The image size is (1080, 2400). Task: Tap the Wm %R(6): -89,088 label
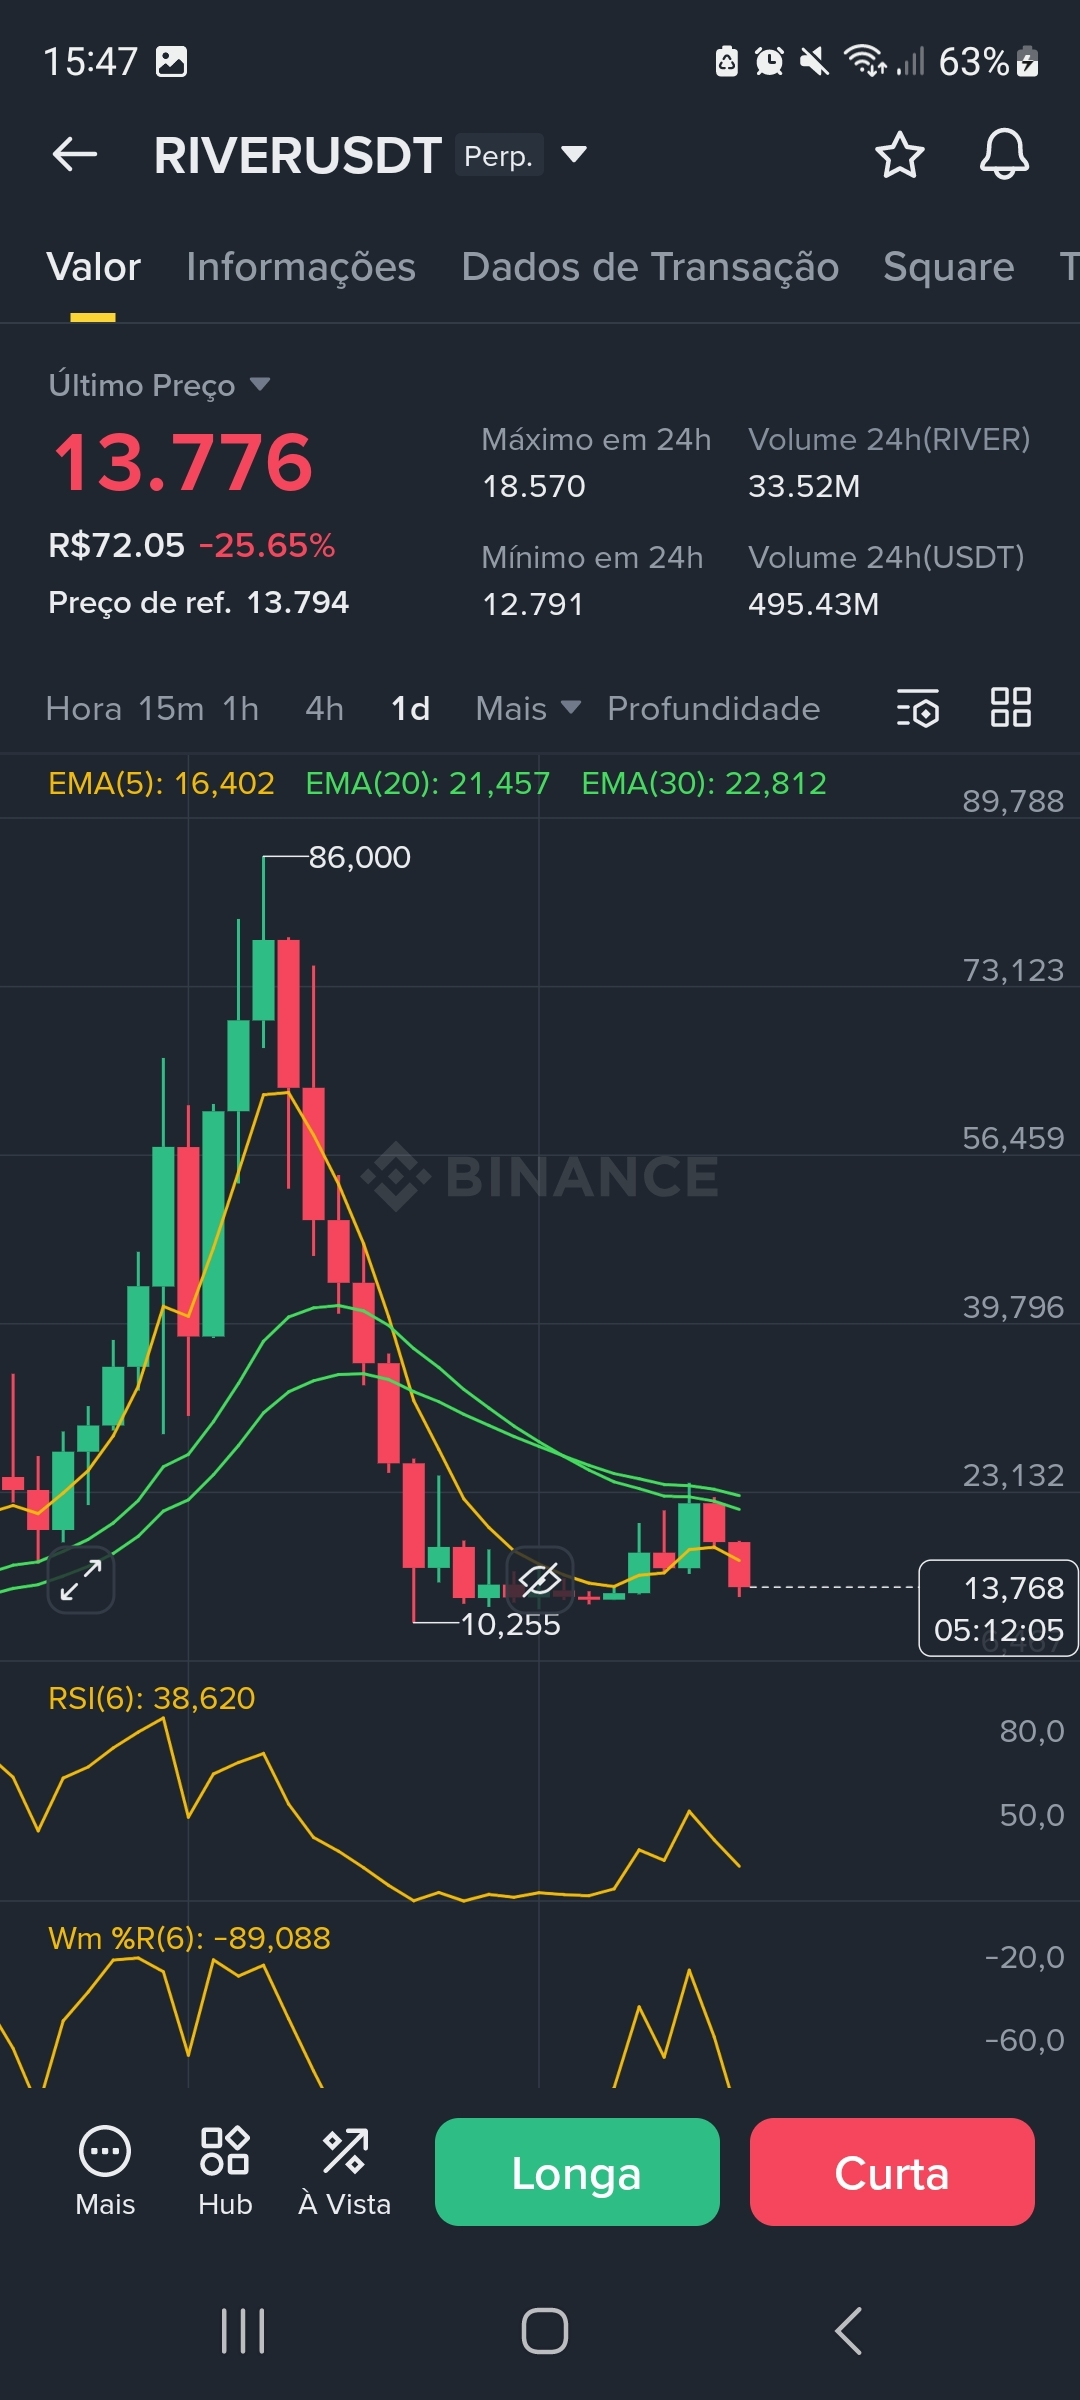coord(189,1938)
